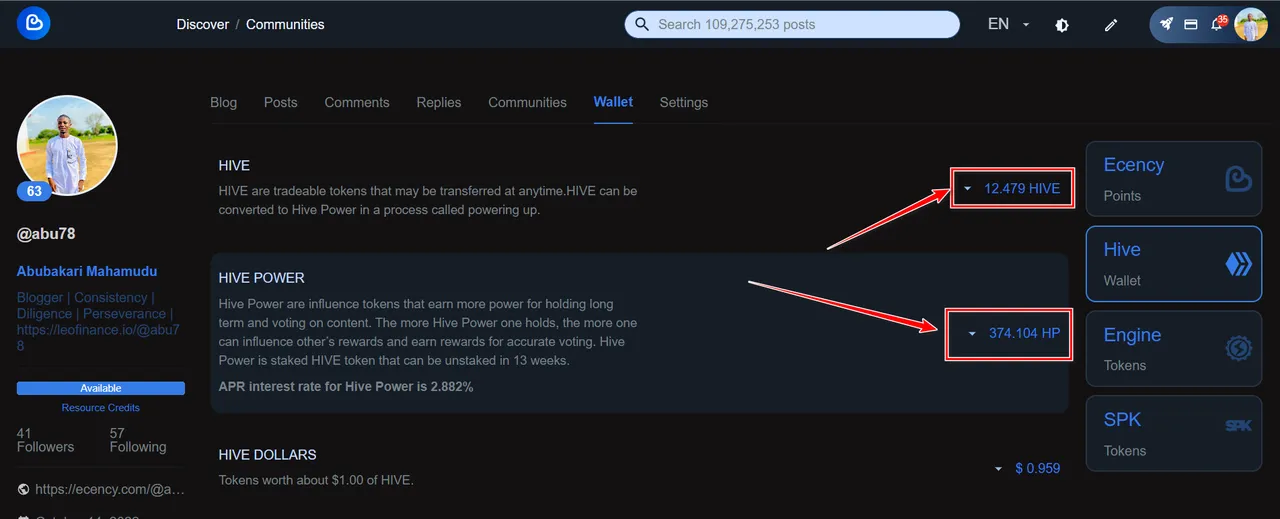Select the Wallet tab

613,102
